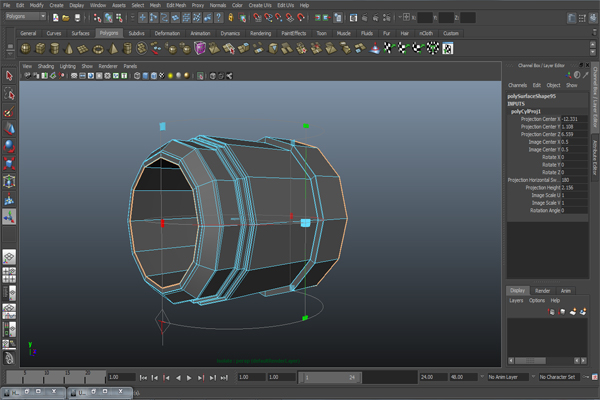Click the animation range slider bar
Image resolution: width=600 pixels, height=400 pixels.
point(330,377)
